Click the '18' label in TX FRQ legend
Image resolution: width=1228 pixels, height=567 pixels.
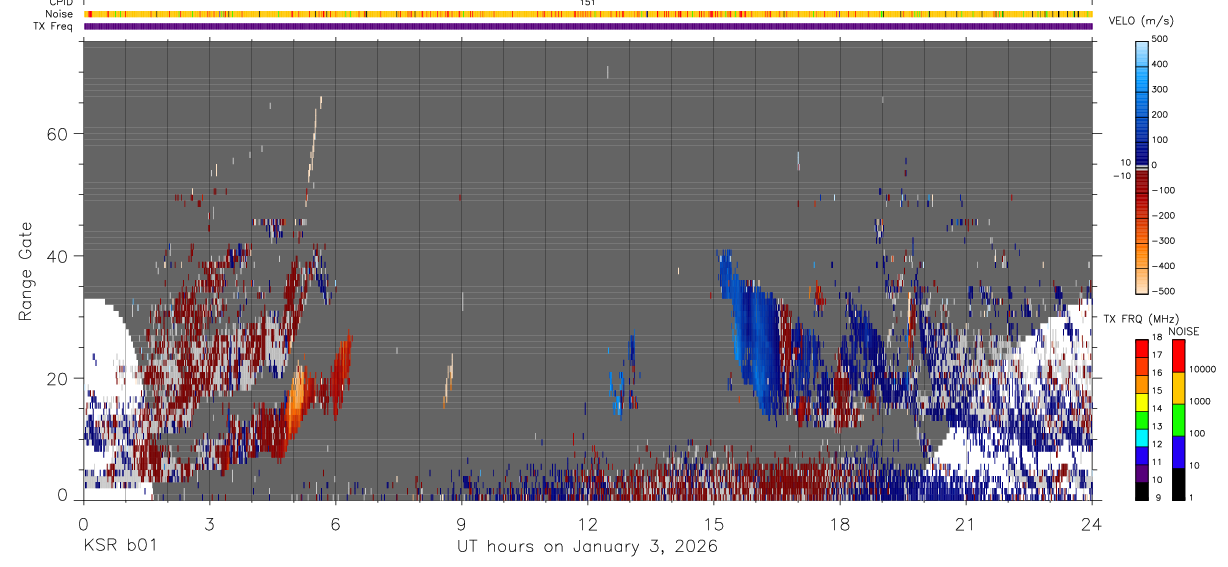pyautogui.click(x=1157, y=338)
